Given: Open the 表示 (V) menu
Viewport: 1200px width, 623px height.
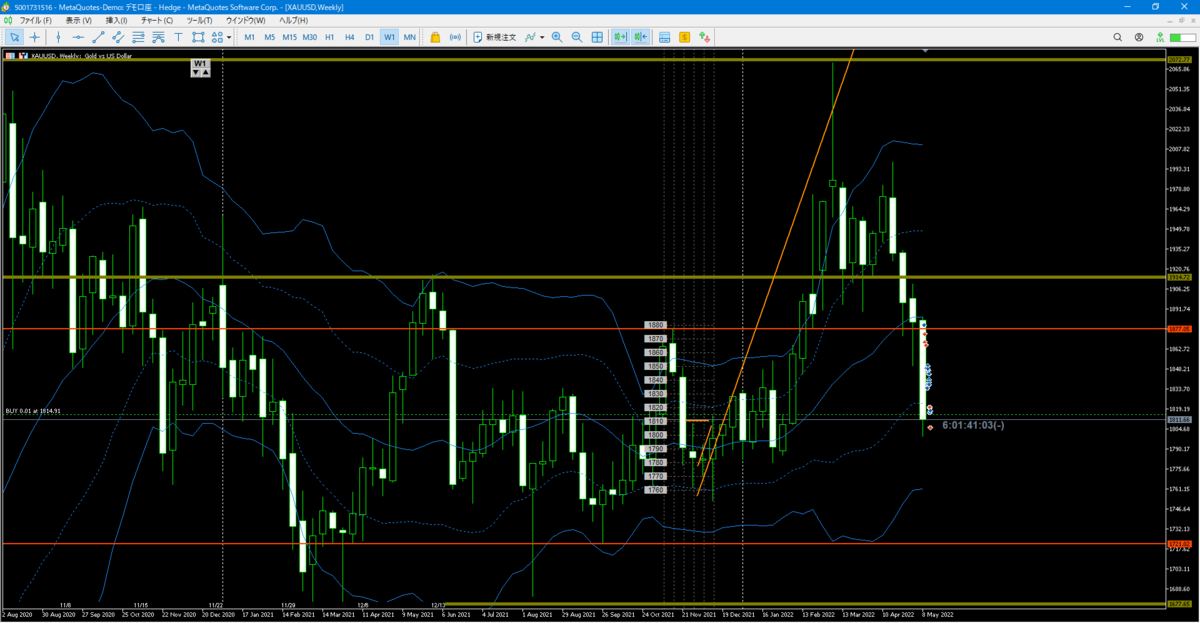Looking at the screenshot, I should point(78,20).
